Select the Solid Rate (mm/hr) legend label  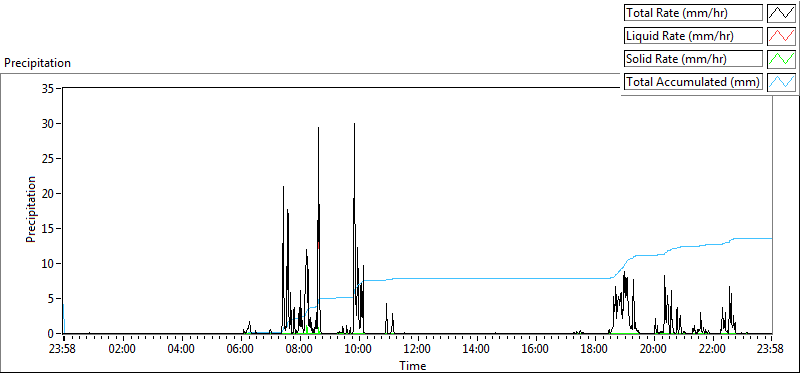tap(693, 59)
